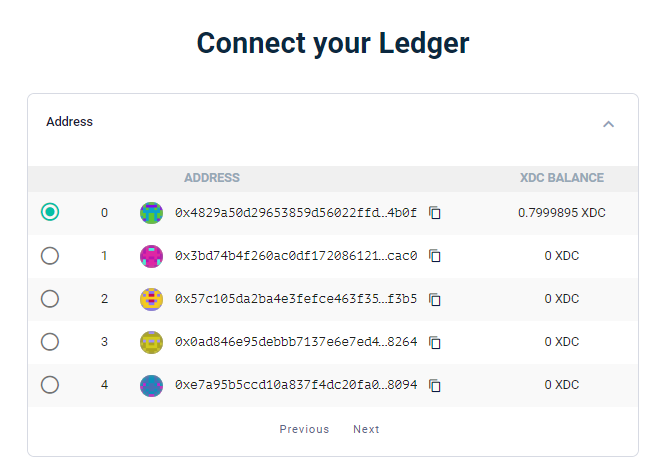Click the identicon avatar for address 0
This screenshot has width=664, height=471.
click(151, 213)
